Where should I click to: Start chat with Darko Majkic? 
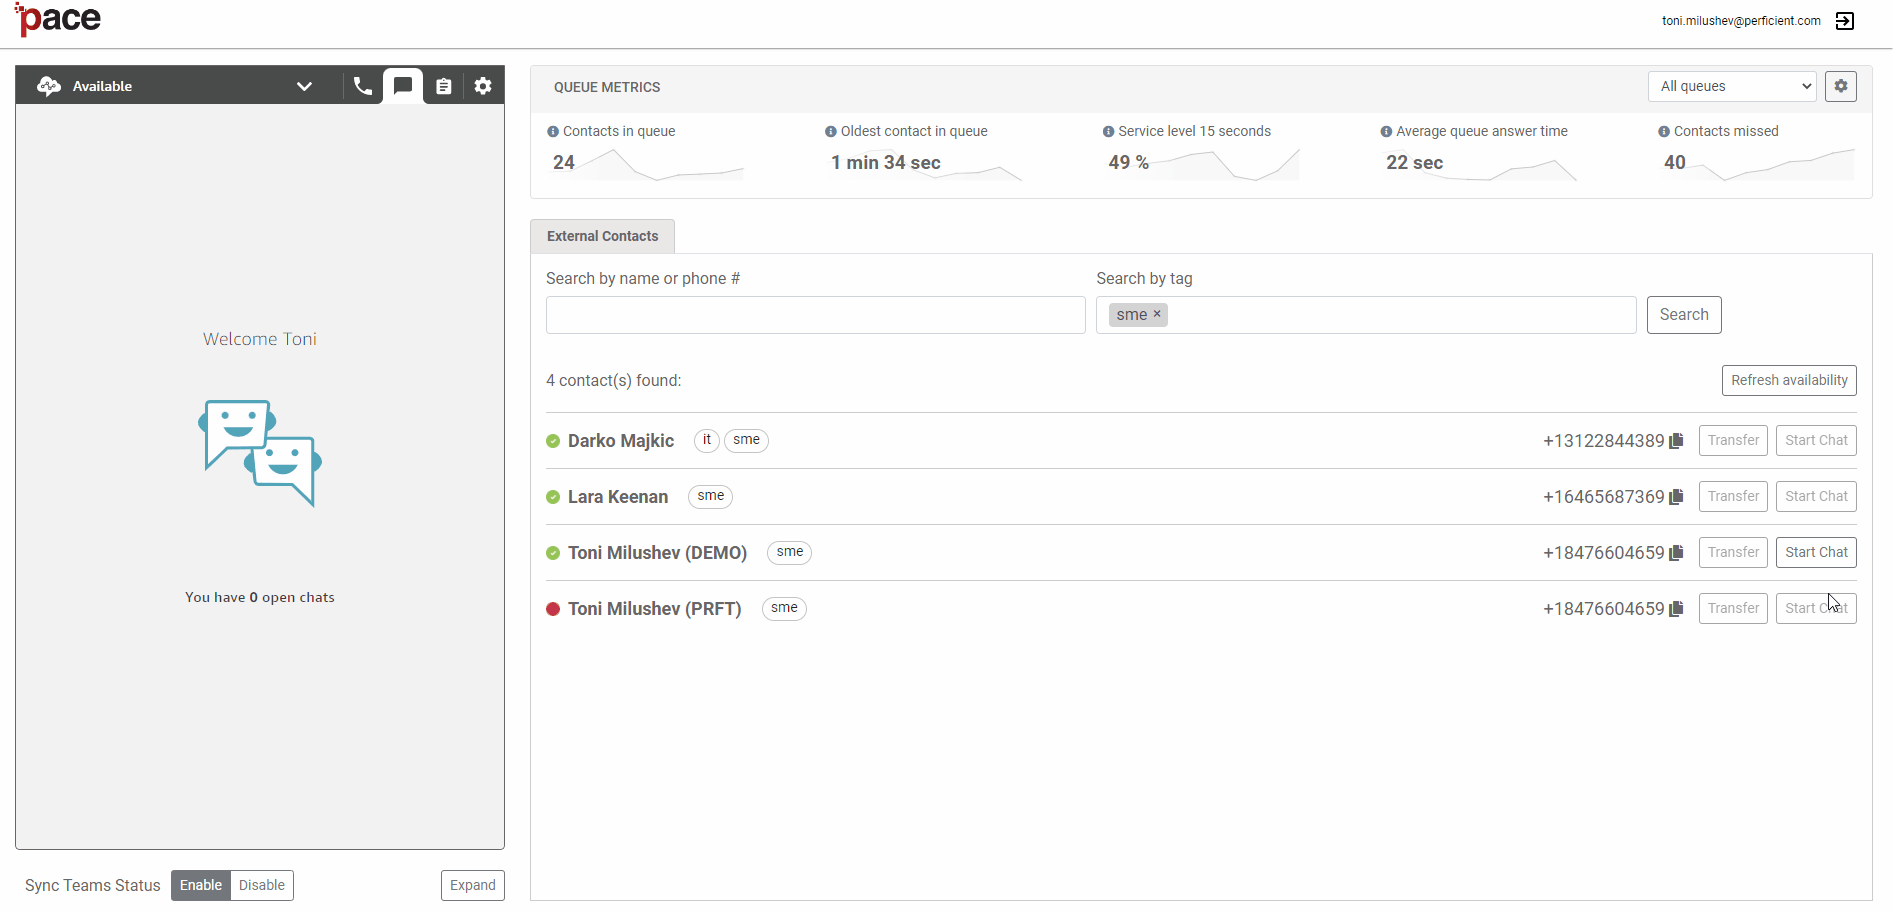click(x=1816, y=440)
